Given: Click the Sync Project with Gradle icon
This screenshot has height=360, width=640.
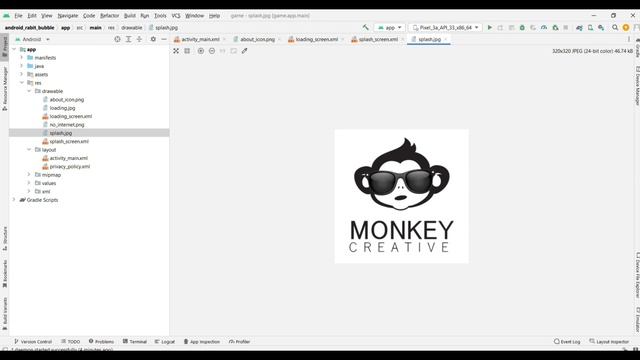Looking at the screenshot, I should (579, 27).
